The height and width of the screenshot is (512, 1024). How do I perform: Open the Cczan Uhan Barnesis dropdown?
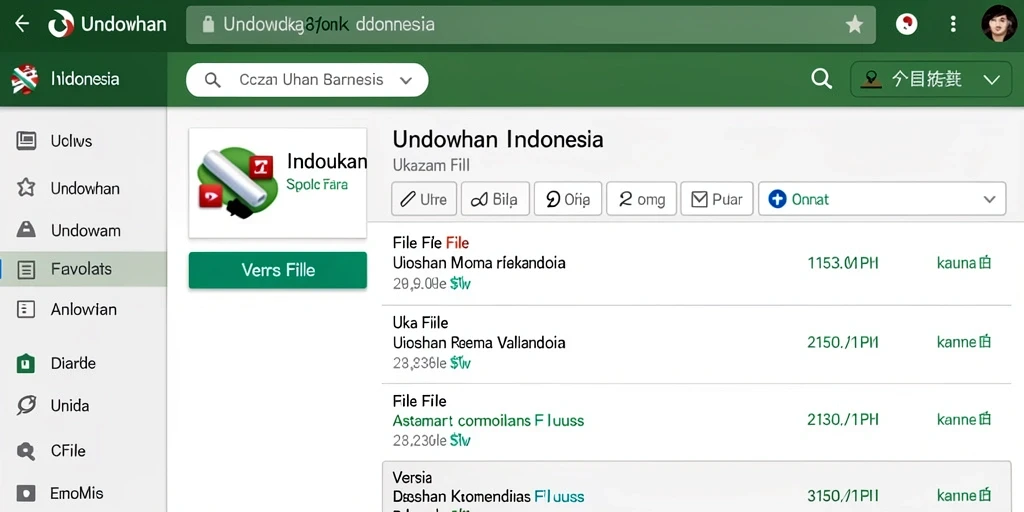[x=307, y=80]
